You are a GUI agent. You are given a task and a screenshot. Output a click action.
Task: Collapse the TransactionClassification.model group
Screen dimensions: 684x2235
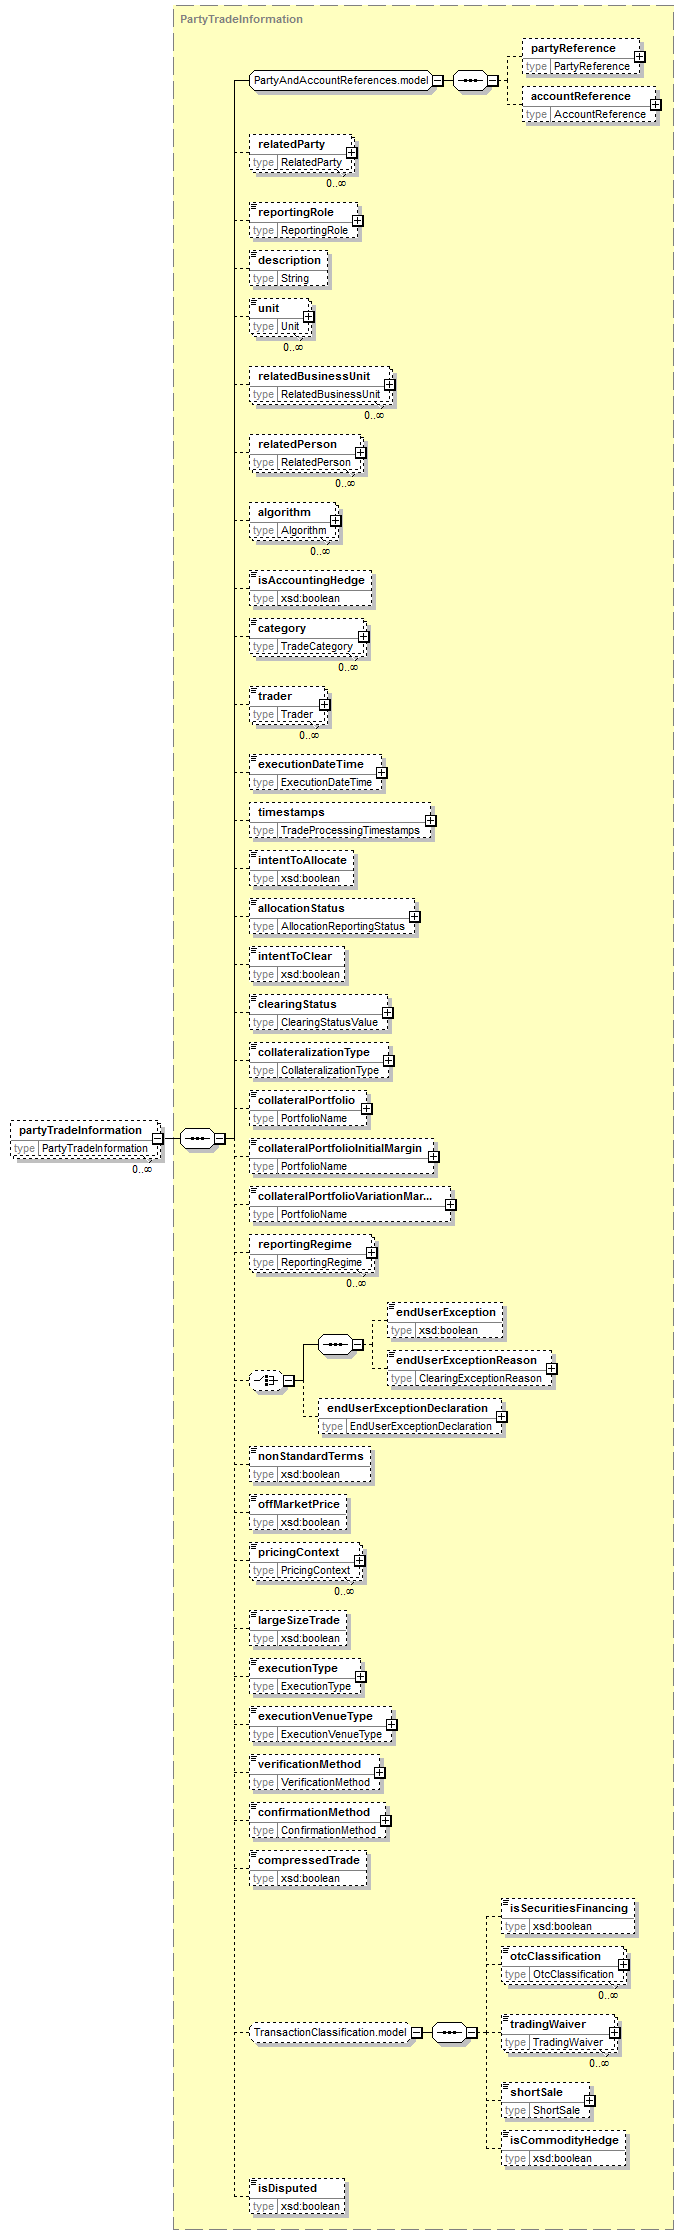(417, 2033)
